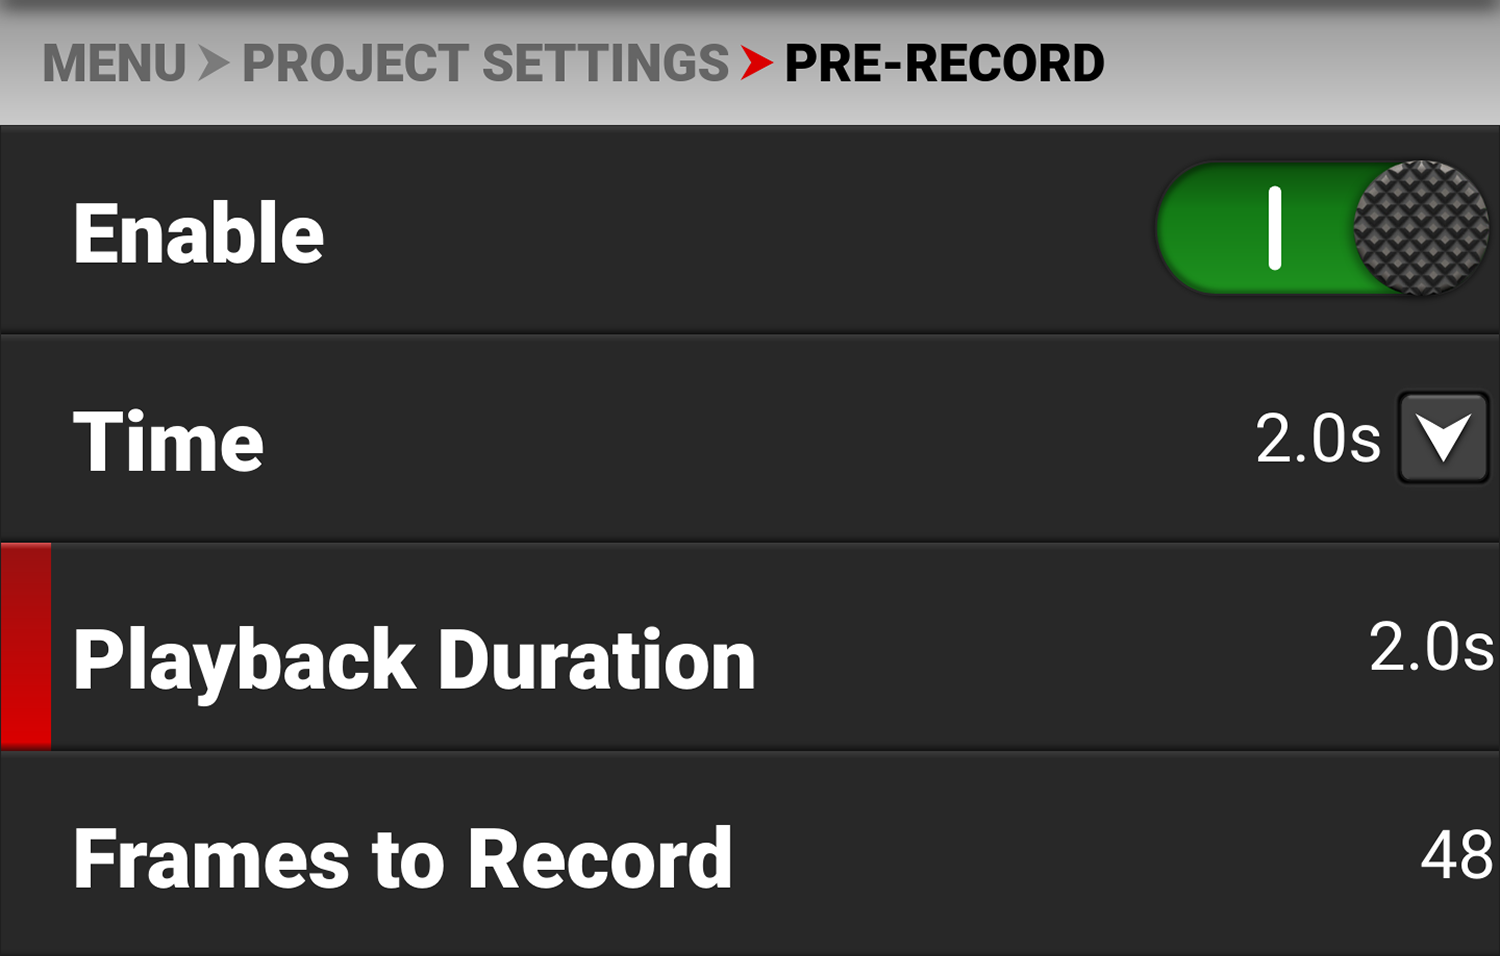Open the PROJECT SETTINGS breadcrumb

(485, 64)
